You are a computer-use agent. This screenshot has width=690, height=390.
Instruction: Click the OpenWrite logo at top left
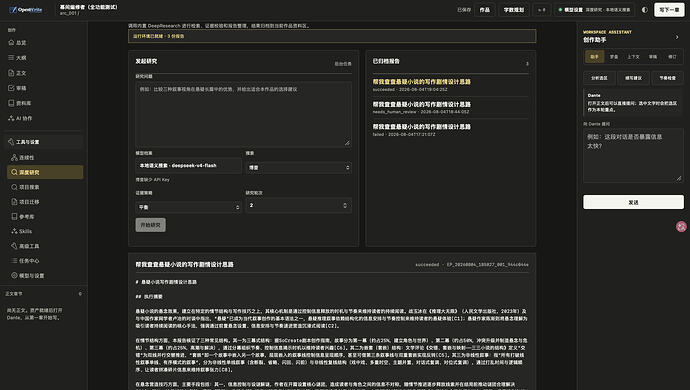tap(26, 10)
